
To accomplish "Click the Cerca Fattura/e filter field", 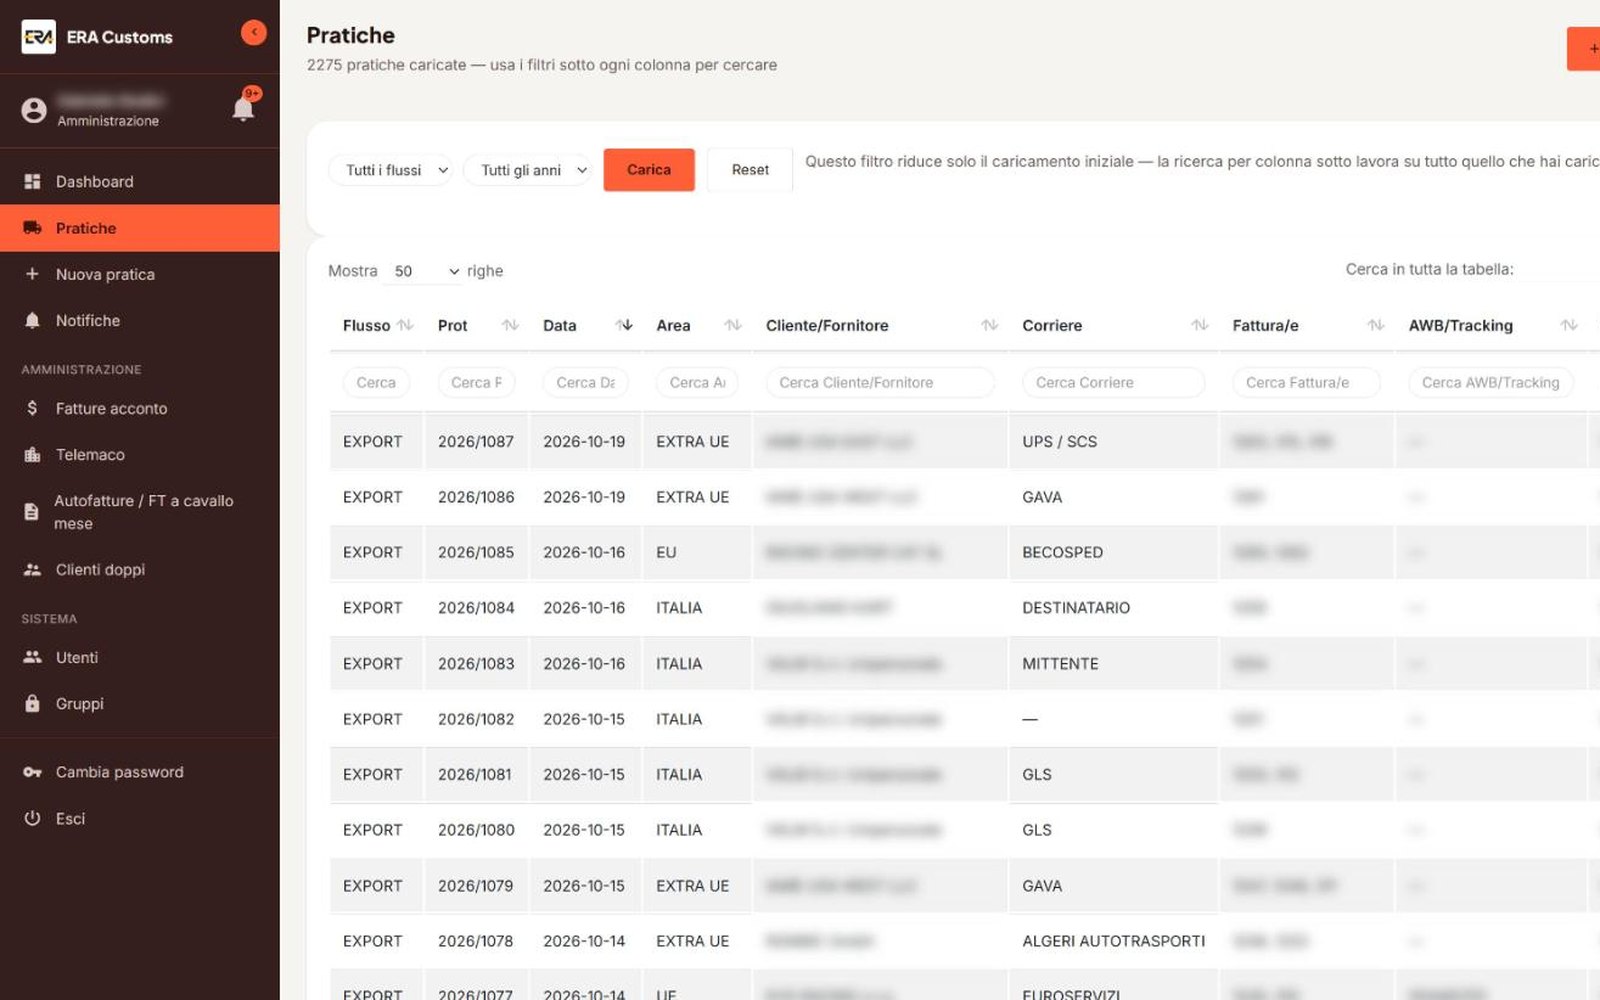I will [x=1306, y=382].
